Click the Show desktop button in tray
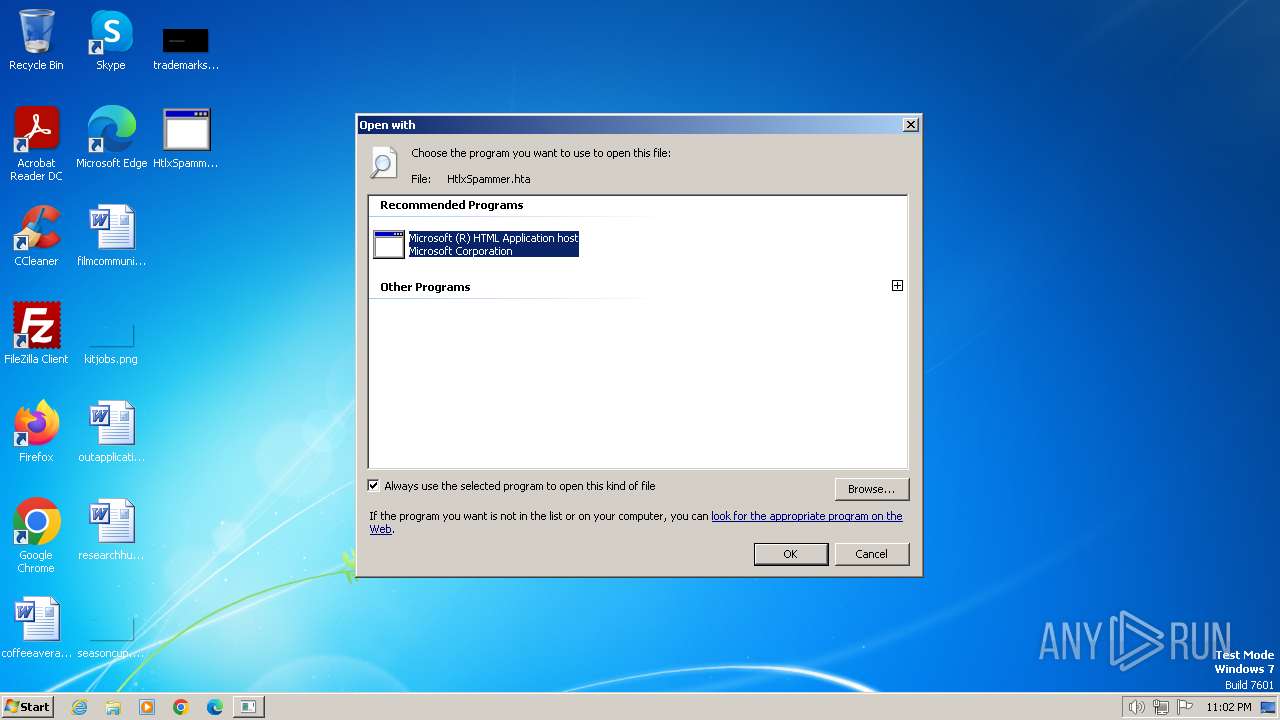The width and height of the screenshot is (1280, 720). coord(1268,707)
